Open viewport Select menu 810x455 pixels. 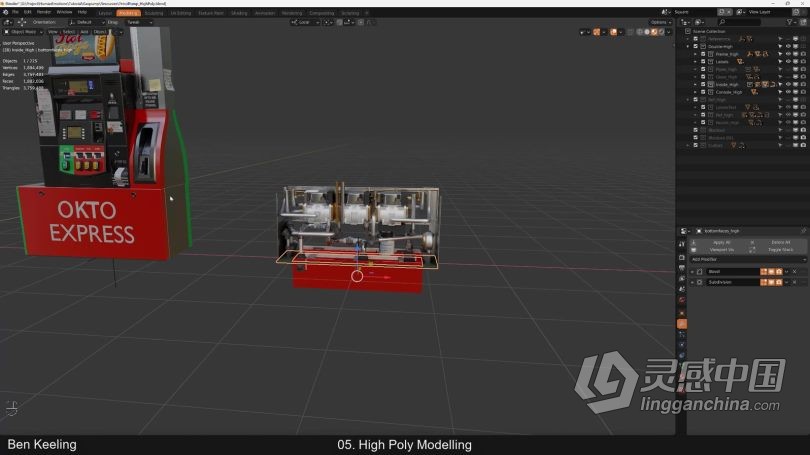point(69,32)
